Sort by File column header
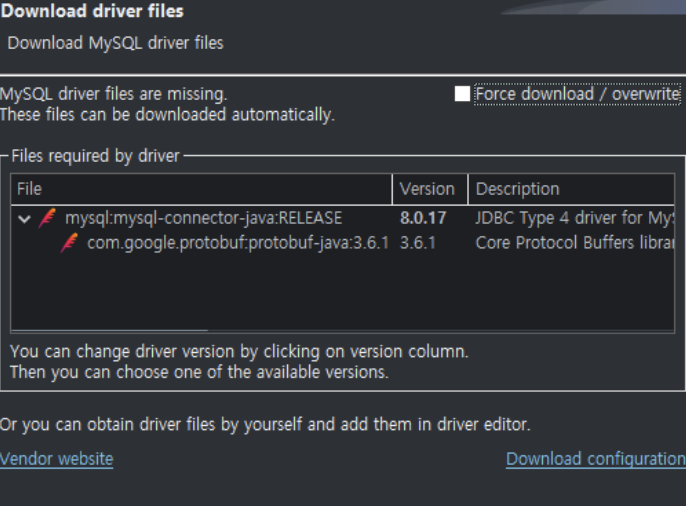Image resolution: width=686 pixels, height=506 pixels. pos(202,189)
